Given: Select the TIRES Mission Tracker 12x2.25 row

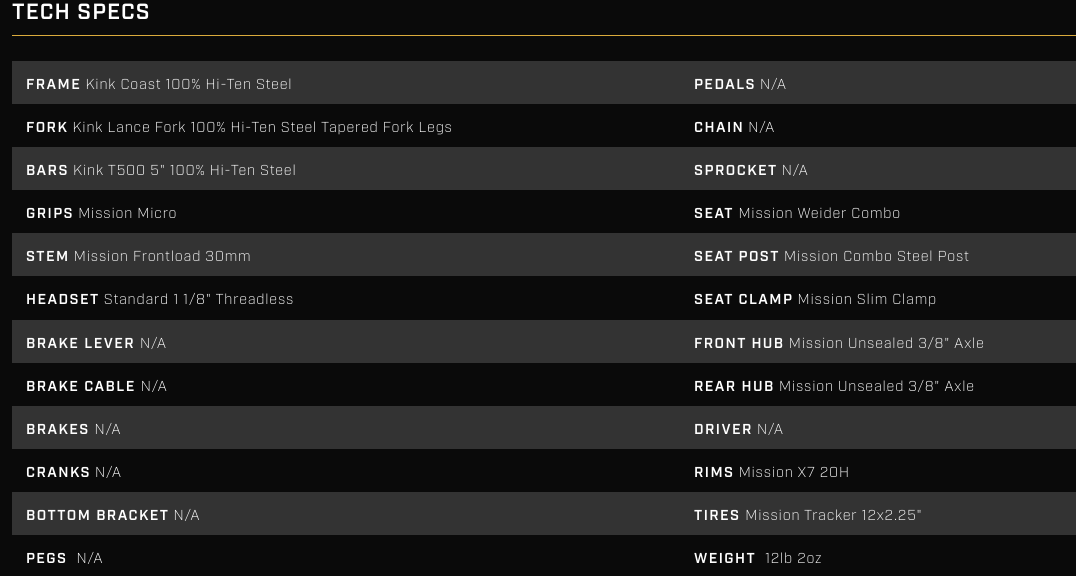Looking at the screenshot, I should (x=808, y=515).
